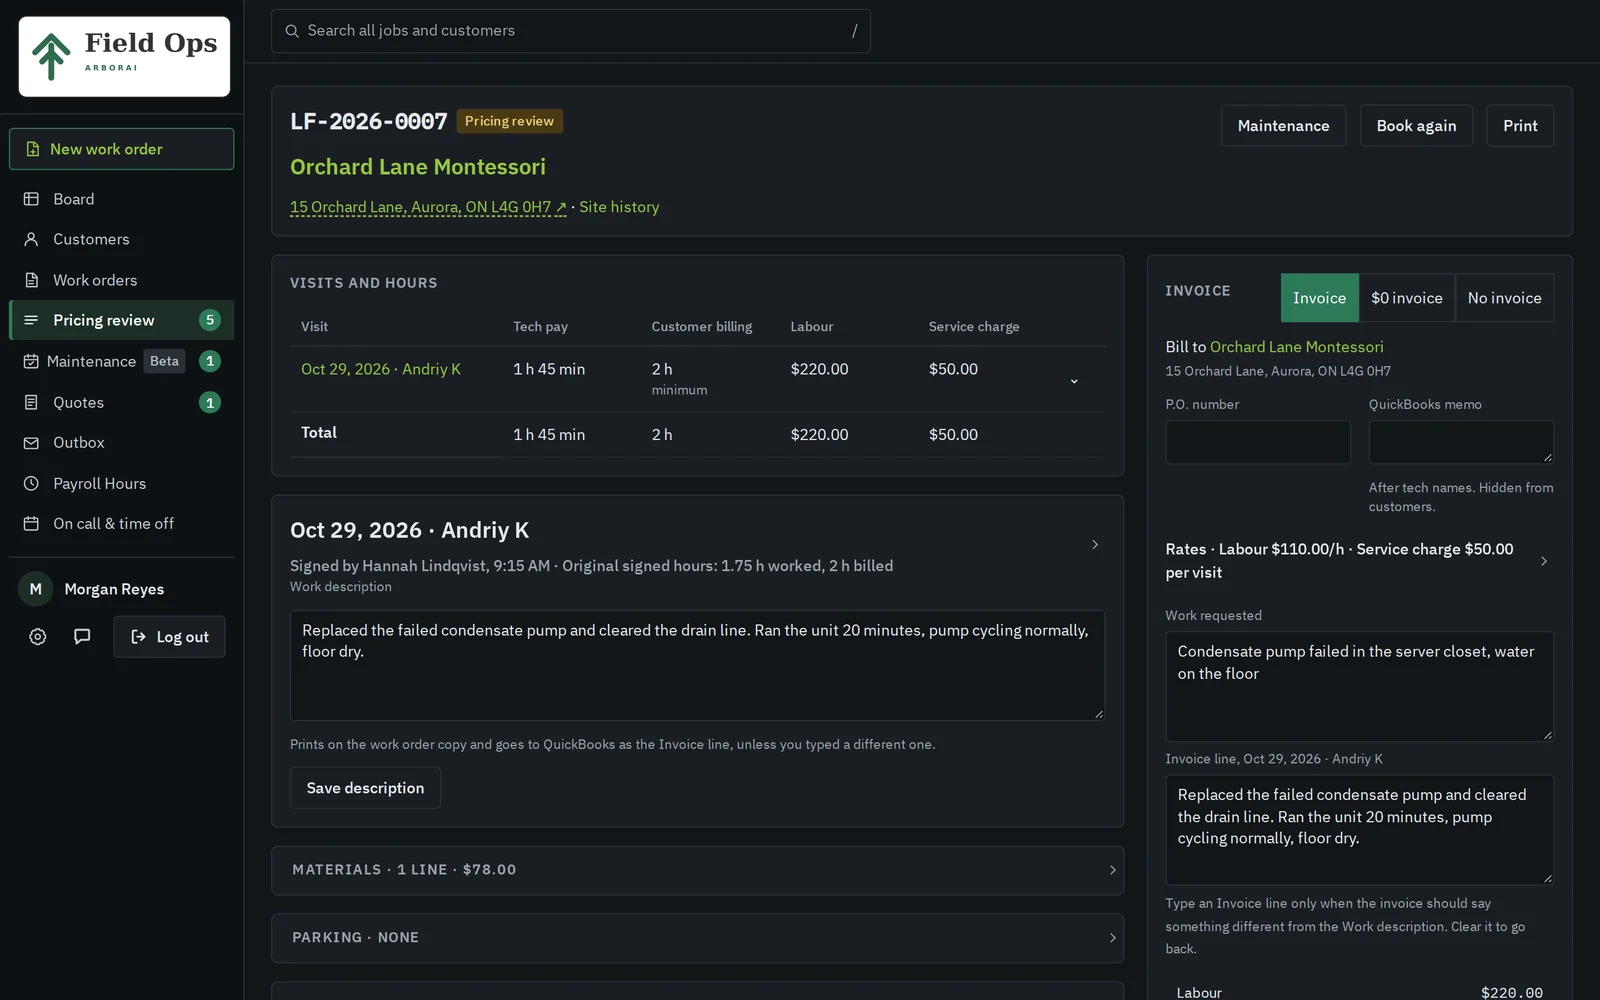Open settings via the gear icon

pos(38,637)
